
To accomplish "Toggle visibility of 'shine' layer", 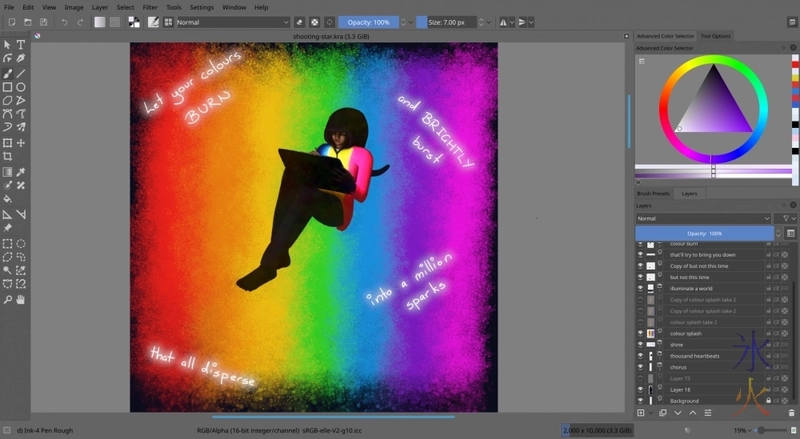I will click(x=640, y=344).
